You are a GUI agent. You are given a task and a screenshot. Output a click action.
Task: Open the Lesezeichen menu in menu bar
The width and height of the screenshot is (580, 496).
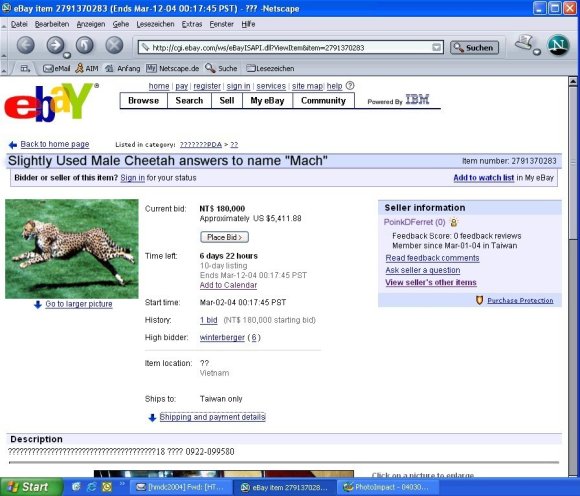pyautogui.click(x=155, y=24)
